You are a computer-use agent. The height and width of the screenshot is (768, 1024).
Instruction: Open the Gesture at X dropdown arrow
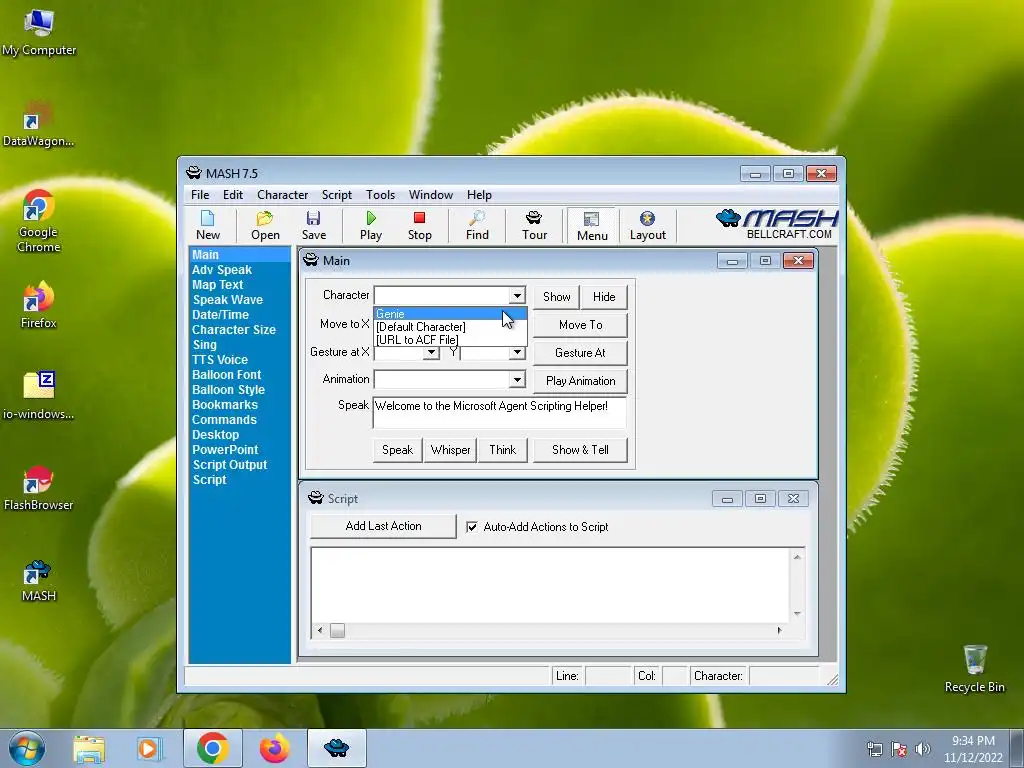[431, 353]
